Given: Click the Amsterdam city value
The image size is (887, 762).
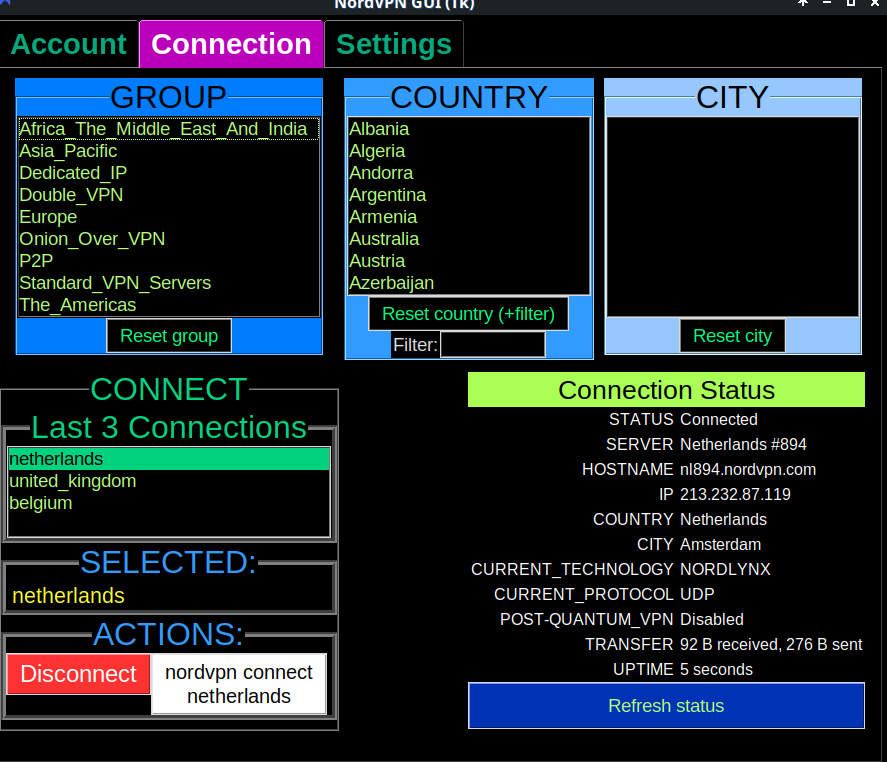Looking at the screenshot, I should tap(721, 544).
